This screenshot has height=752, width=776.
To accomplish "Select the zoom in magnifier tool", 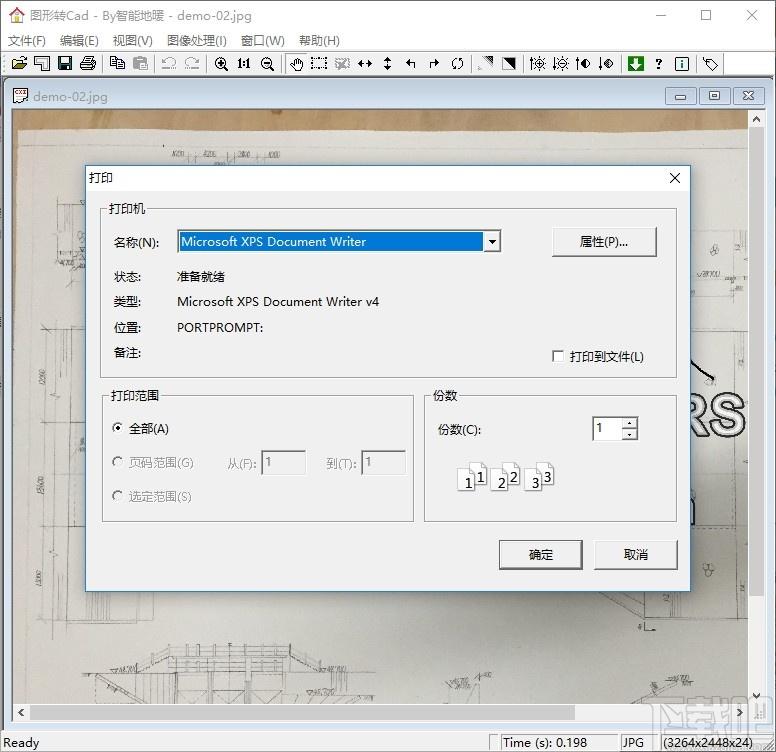I will coord(221,63).
